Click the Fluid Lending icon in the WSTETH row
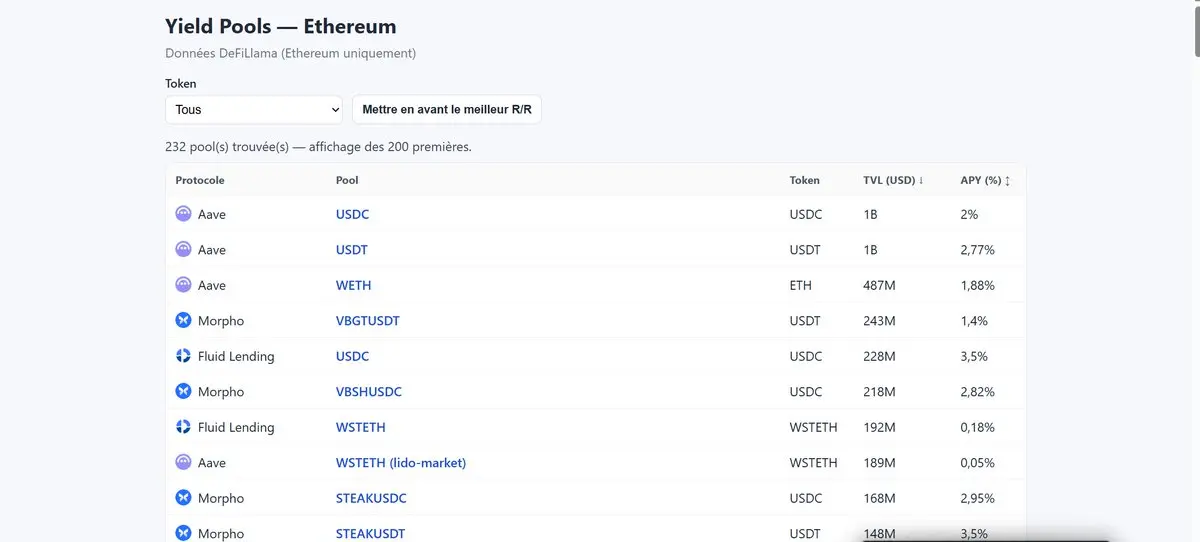 [x=183, y=427]
